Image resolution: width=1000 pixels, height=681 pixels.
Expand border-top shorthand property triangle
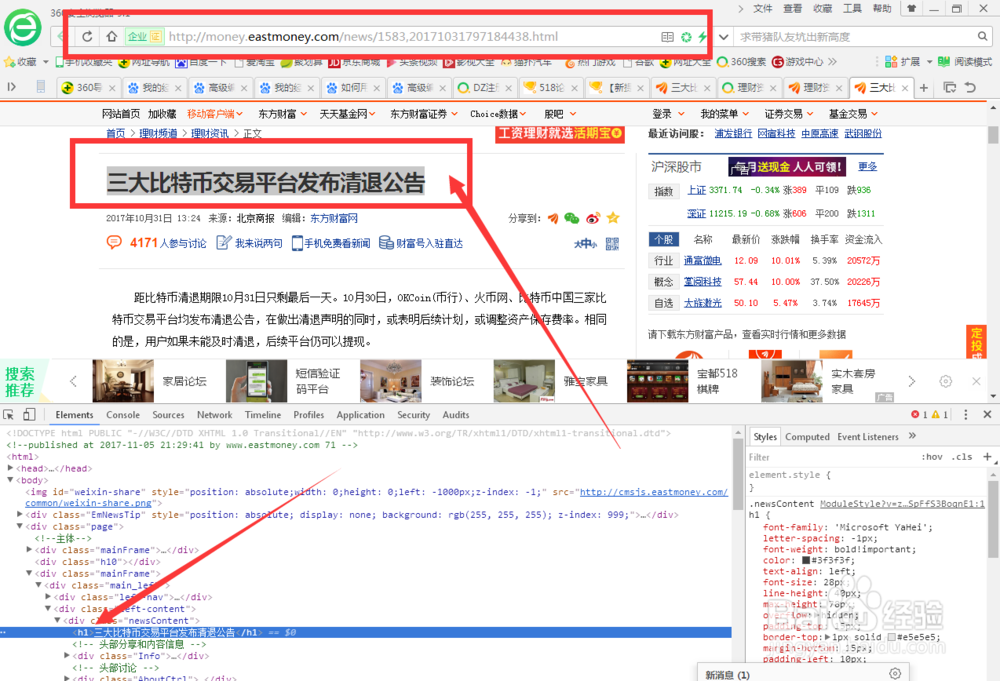coord(828,637)
